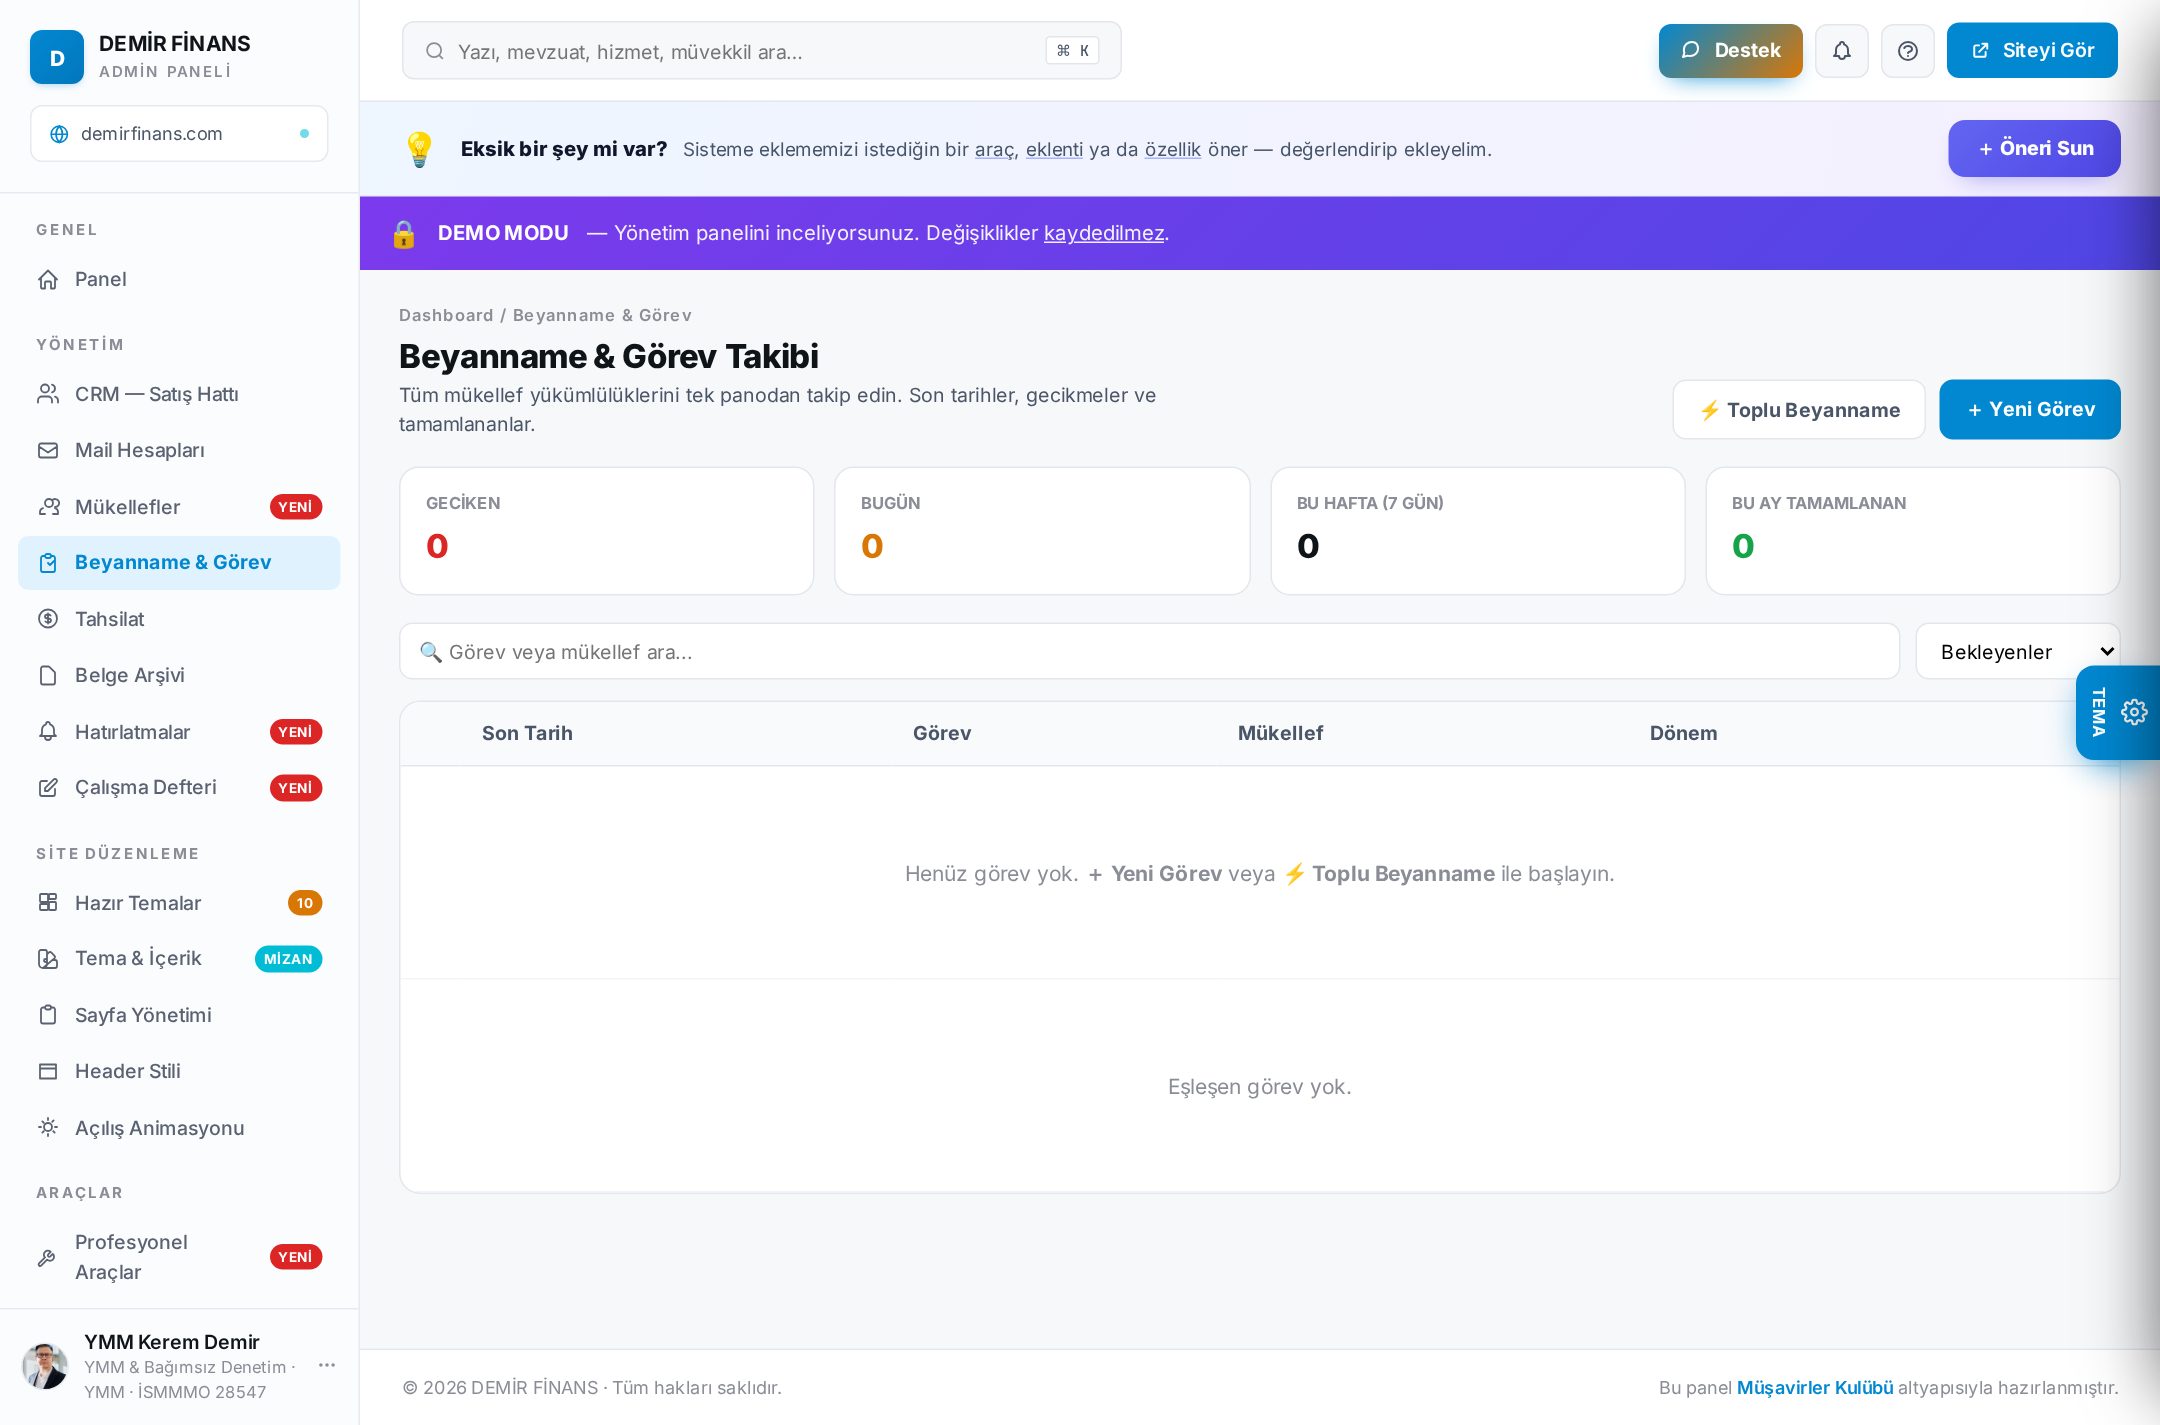Click Dashboard in the breadcrumb

[x=446, y=316]
